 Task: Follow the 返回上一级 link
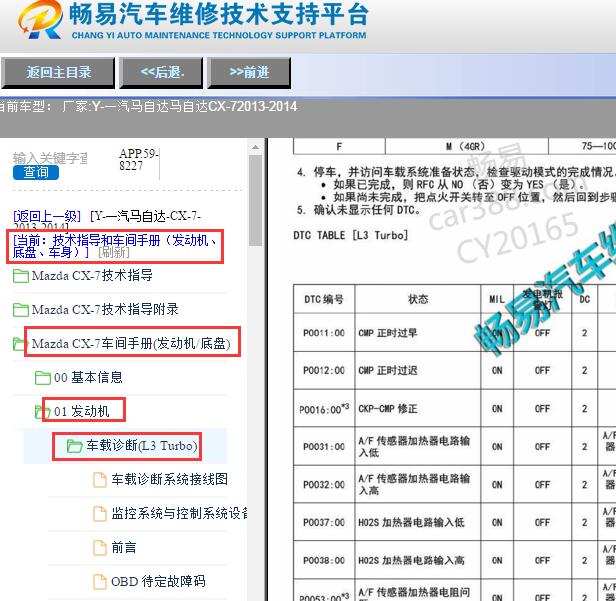[47, 216]
